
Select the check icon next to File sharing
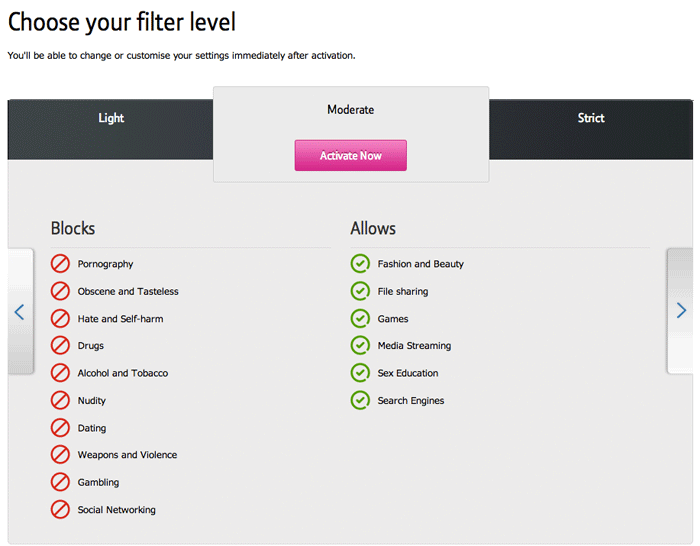360,291
